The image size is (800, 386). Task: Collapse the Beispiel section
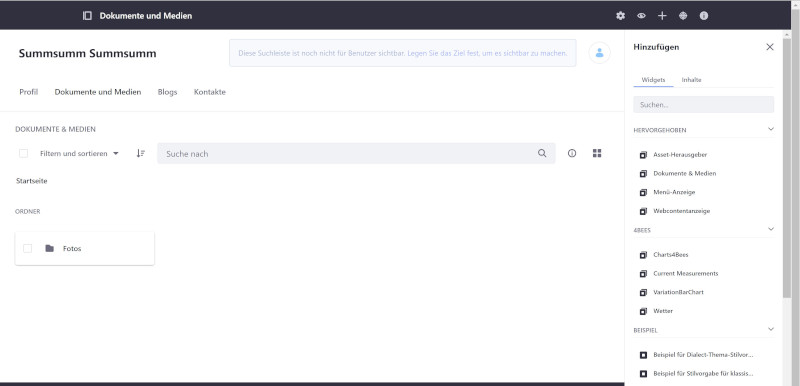tap(771, 329)
